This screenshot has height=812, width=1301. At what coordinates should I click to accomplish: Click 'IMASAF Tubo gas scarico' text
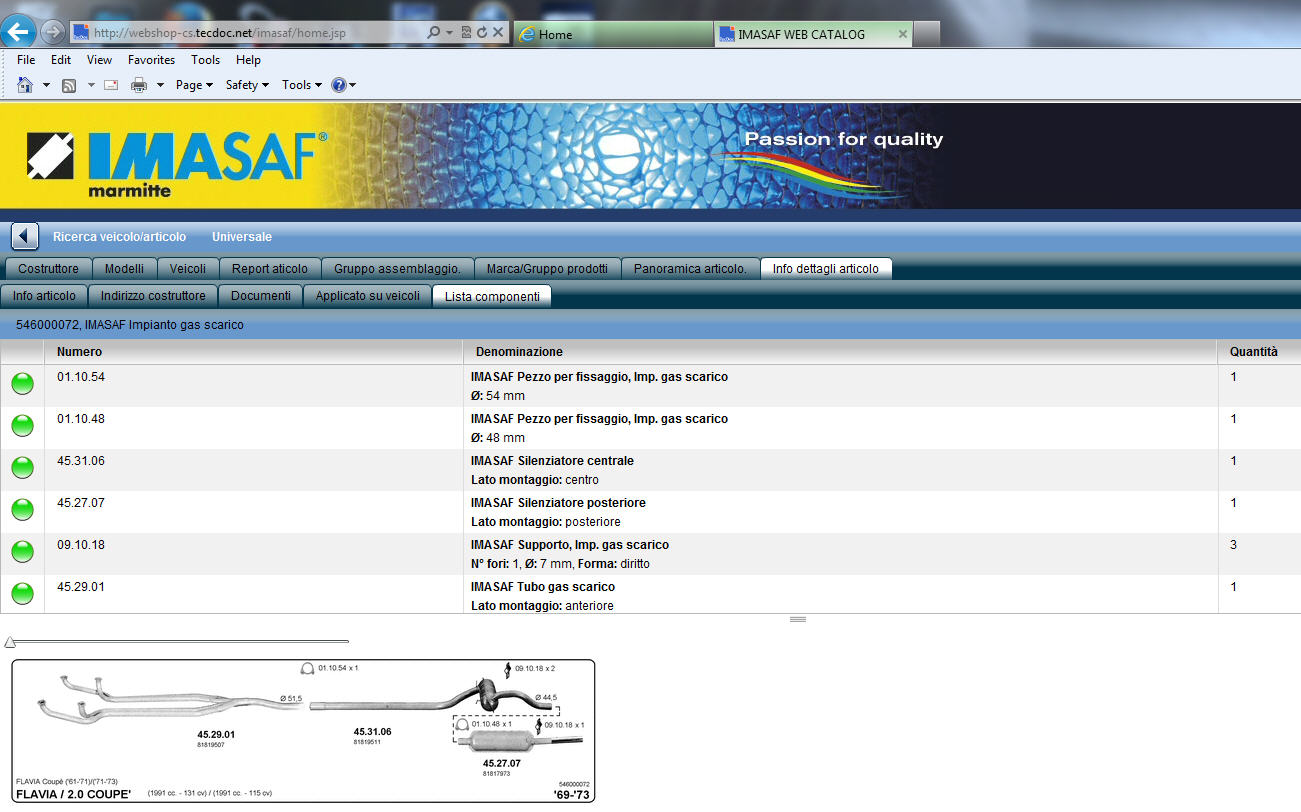tap(543, 587)
